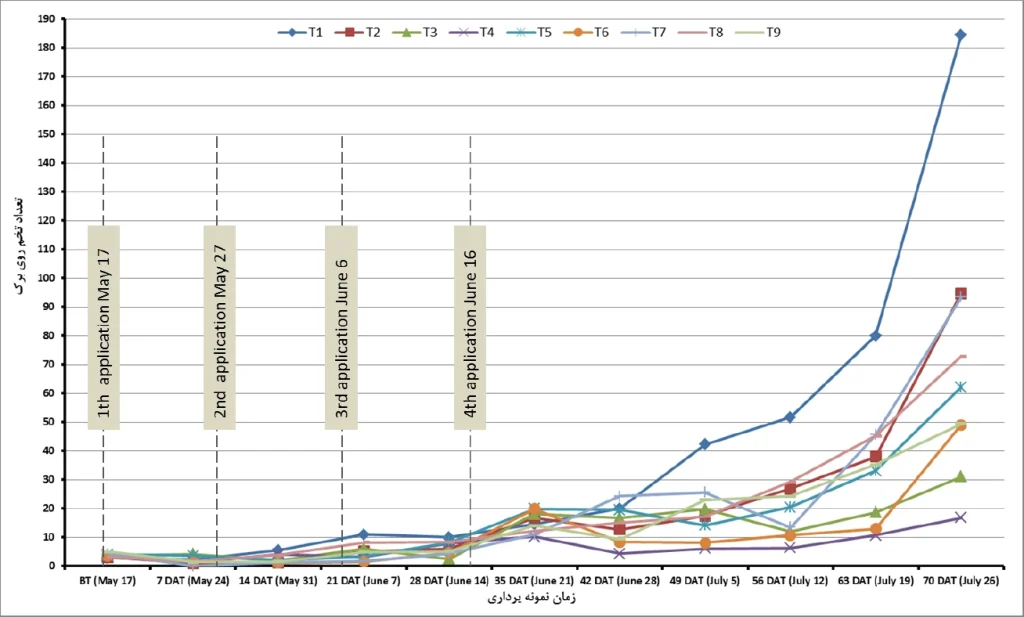1024x617 pixels.
Task: Click the "BT (May 17)" x-axis label
Action: pos(108,580)
